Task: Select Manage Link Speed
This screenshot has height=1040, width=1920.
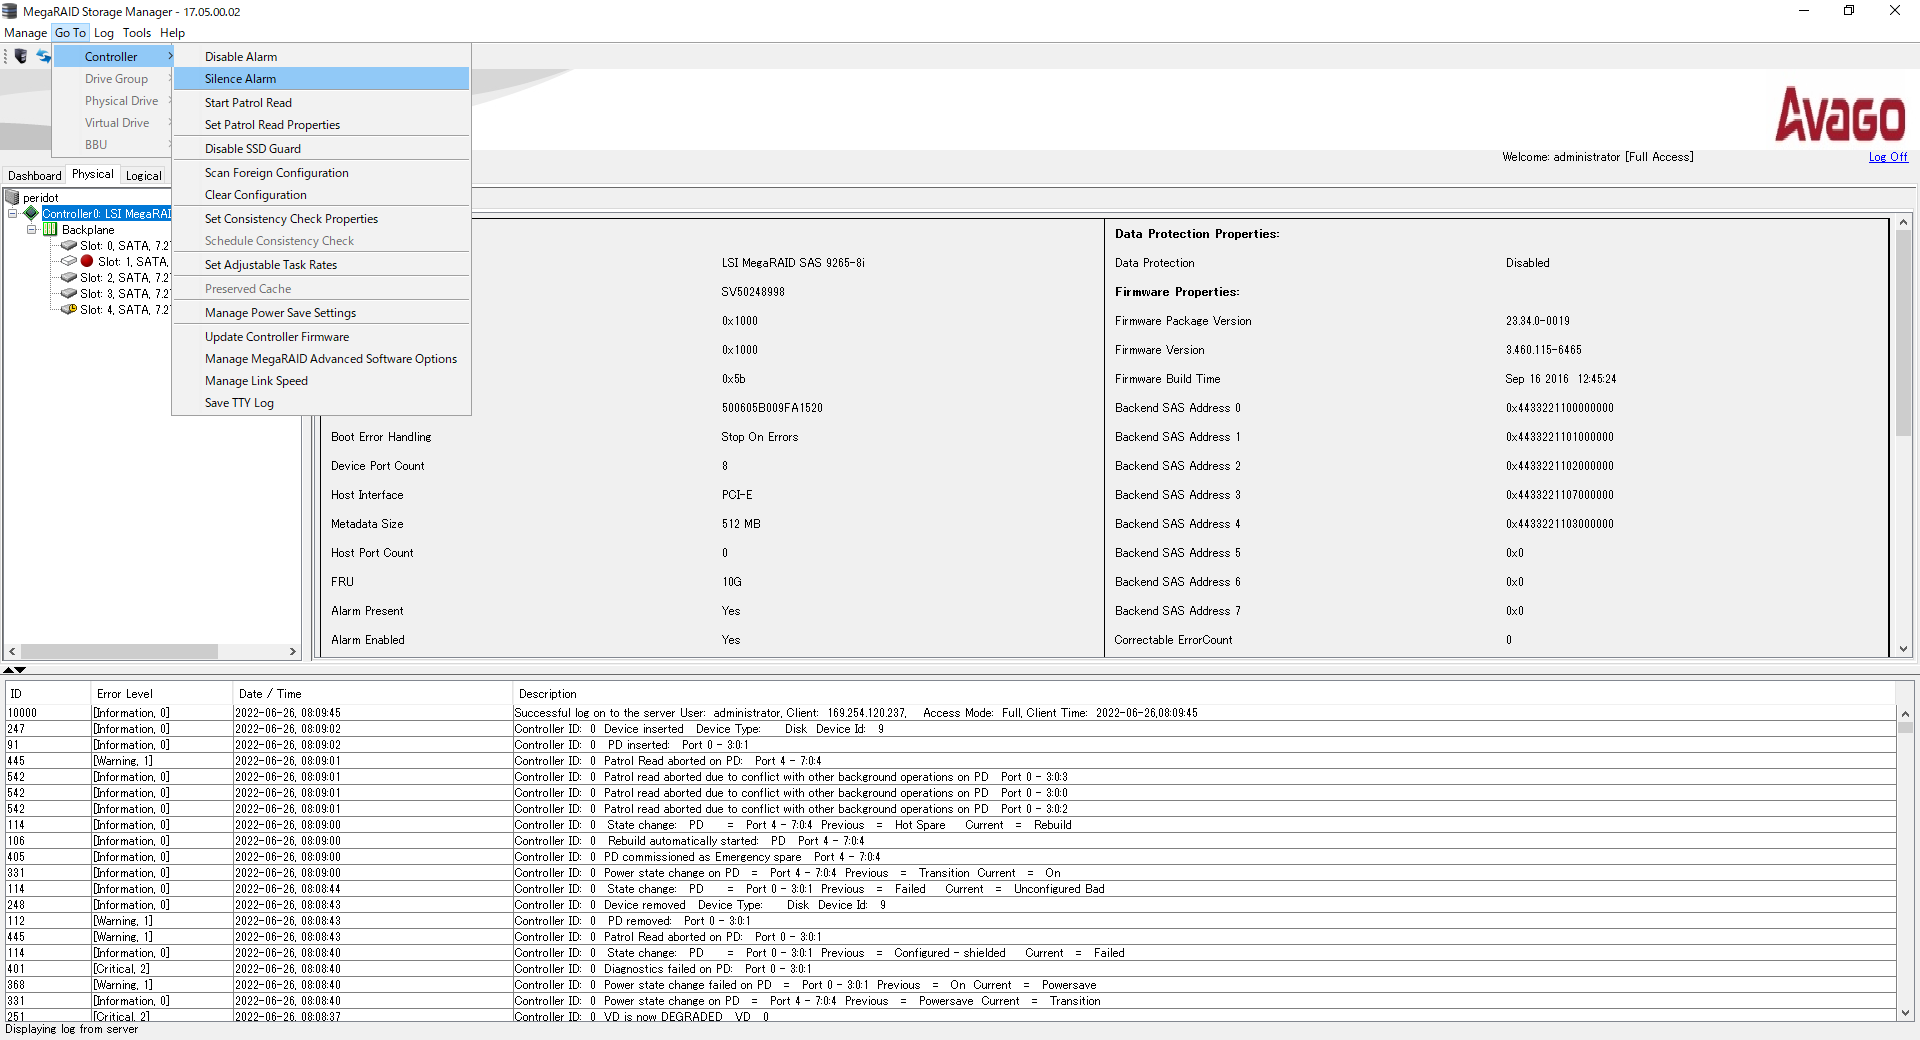Action: pos(321,380)
